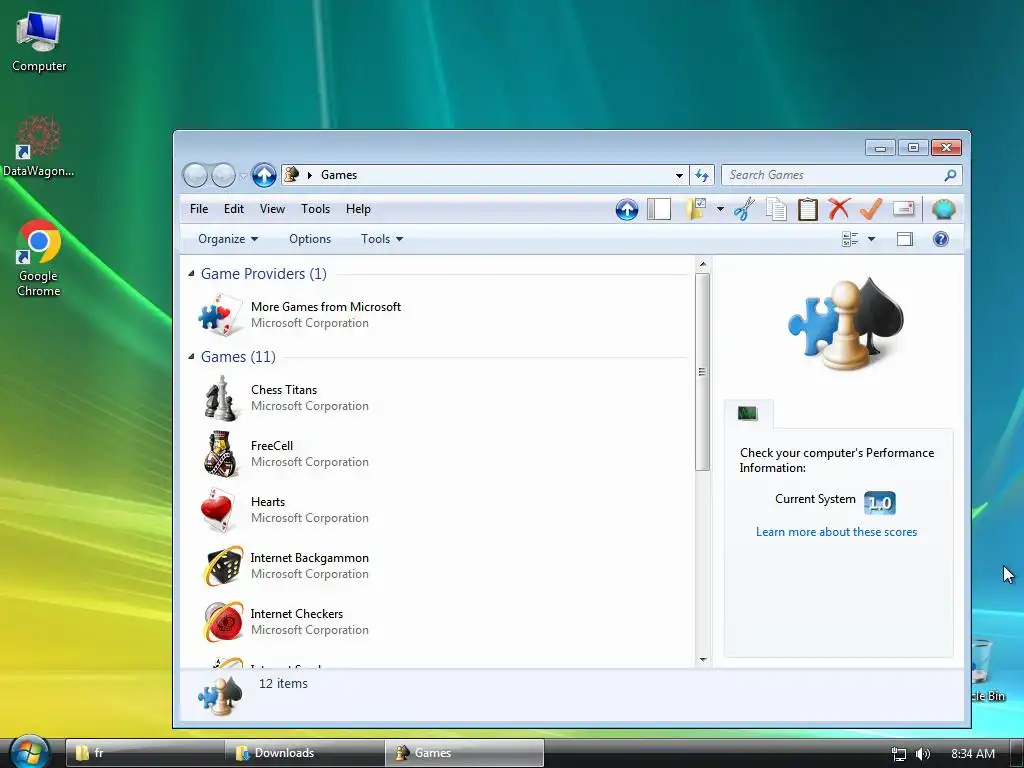Open the dropdown arrow beside folder options icon
1024x768 pixels.
(720, 209)
